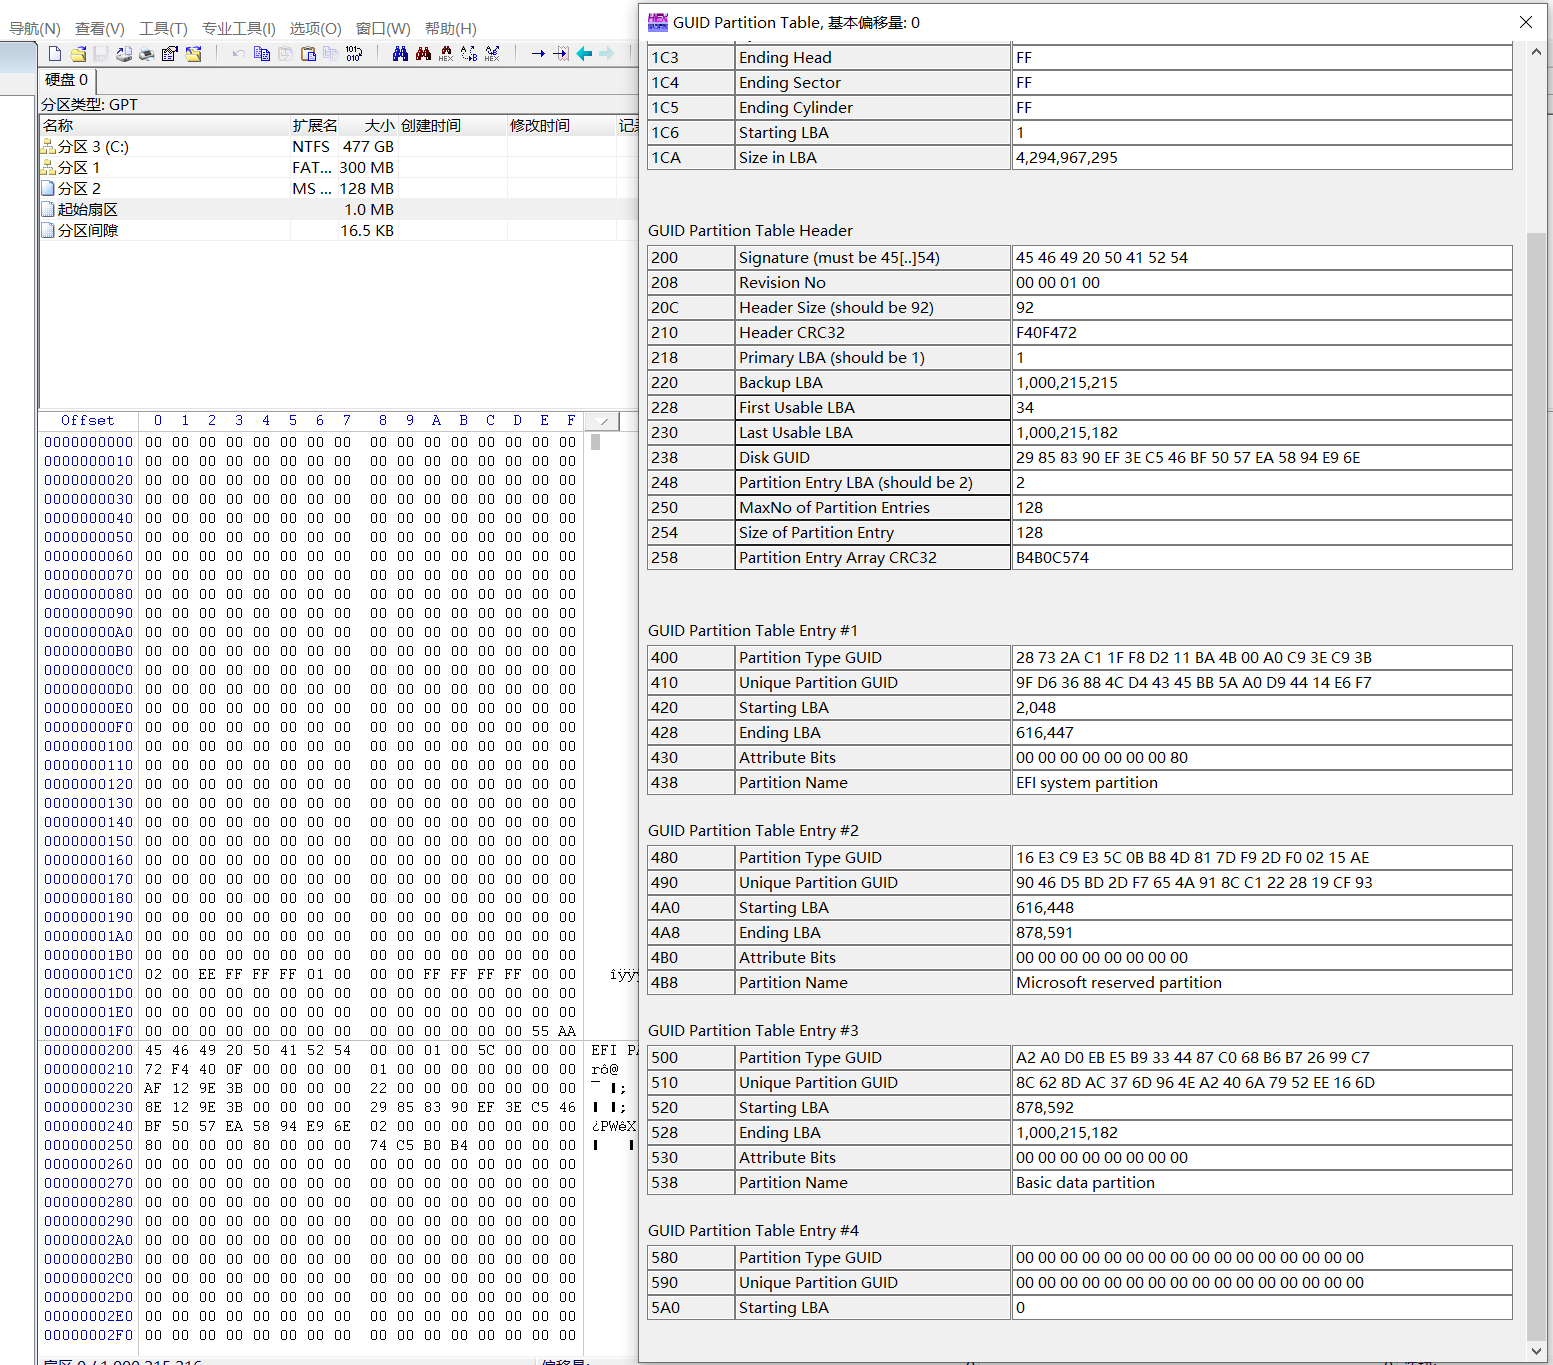
Task: Click the Find Hex Values icon
Action: [446, 53]
